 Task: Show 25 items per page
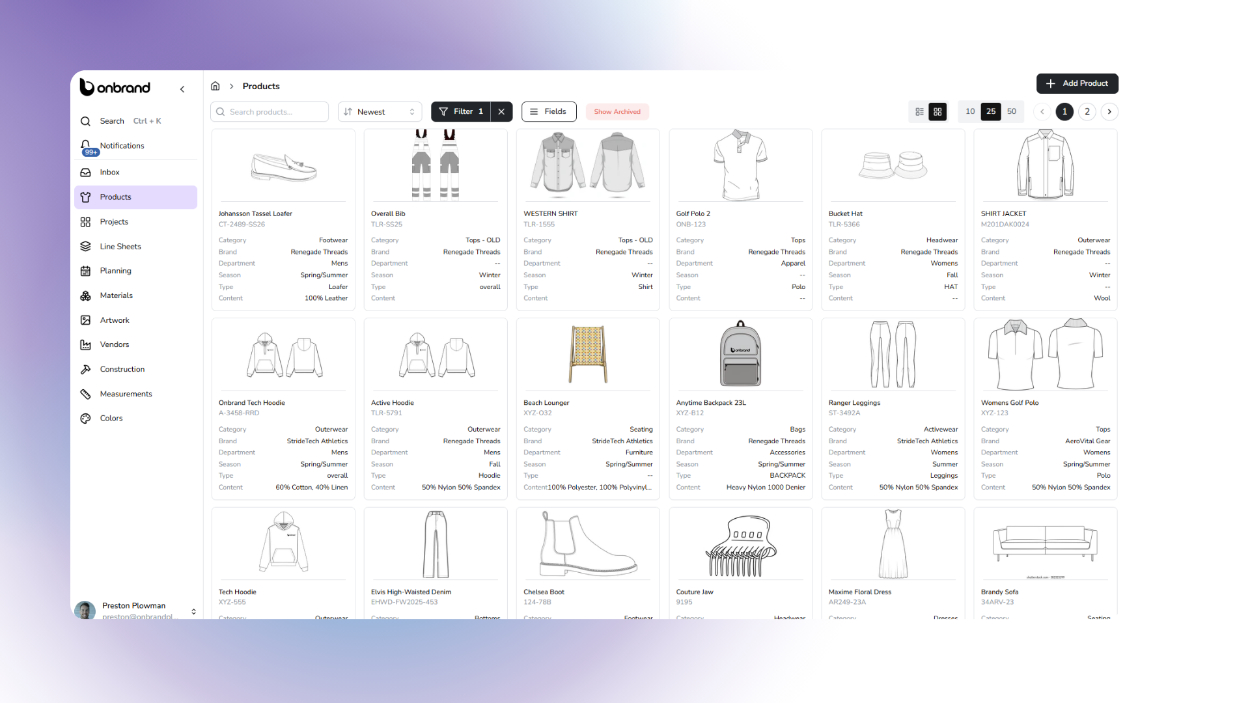991,112
